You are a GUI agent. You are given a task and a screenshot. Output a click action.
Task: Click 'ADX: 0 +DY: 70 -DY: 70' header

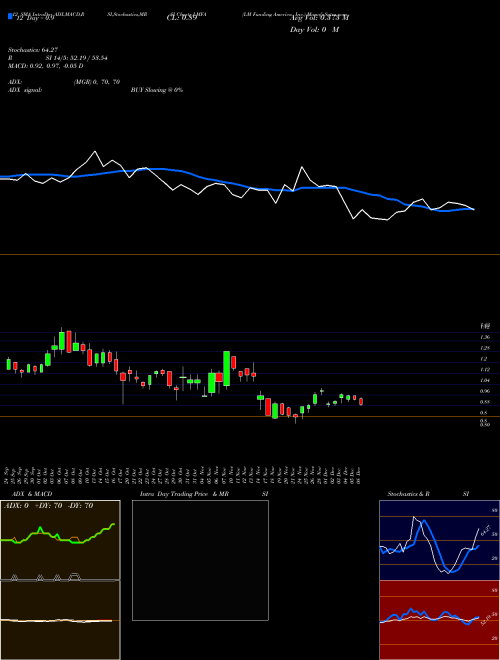pos(48,506)
